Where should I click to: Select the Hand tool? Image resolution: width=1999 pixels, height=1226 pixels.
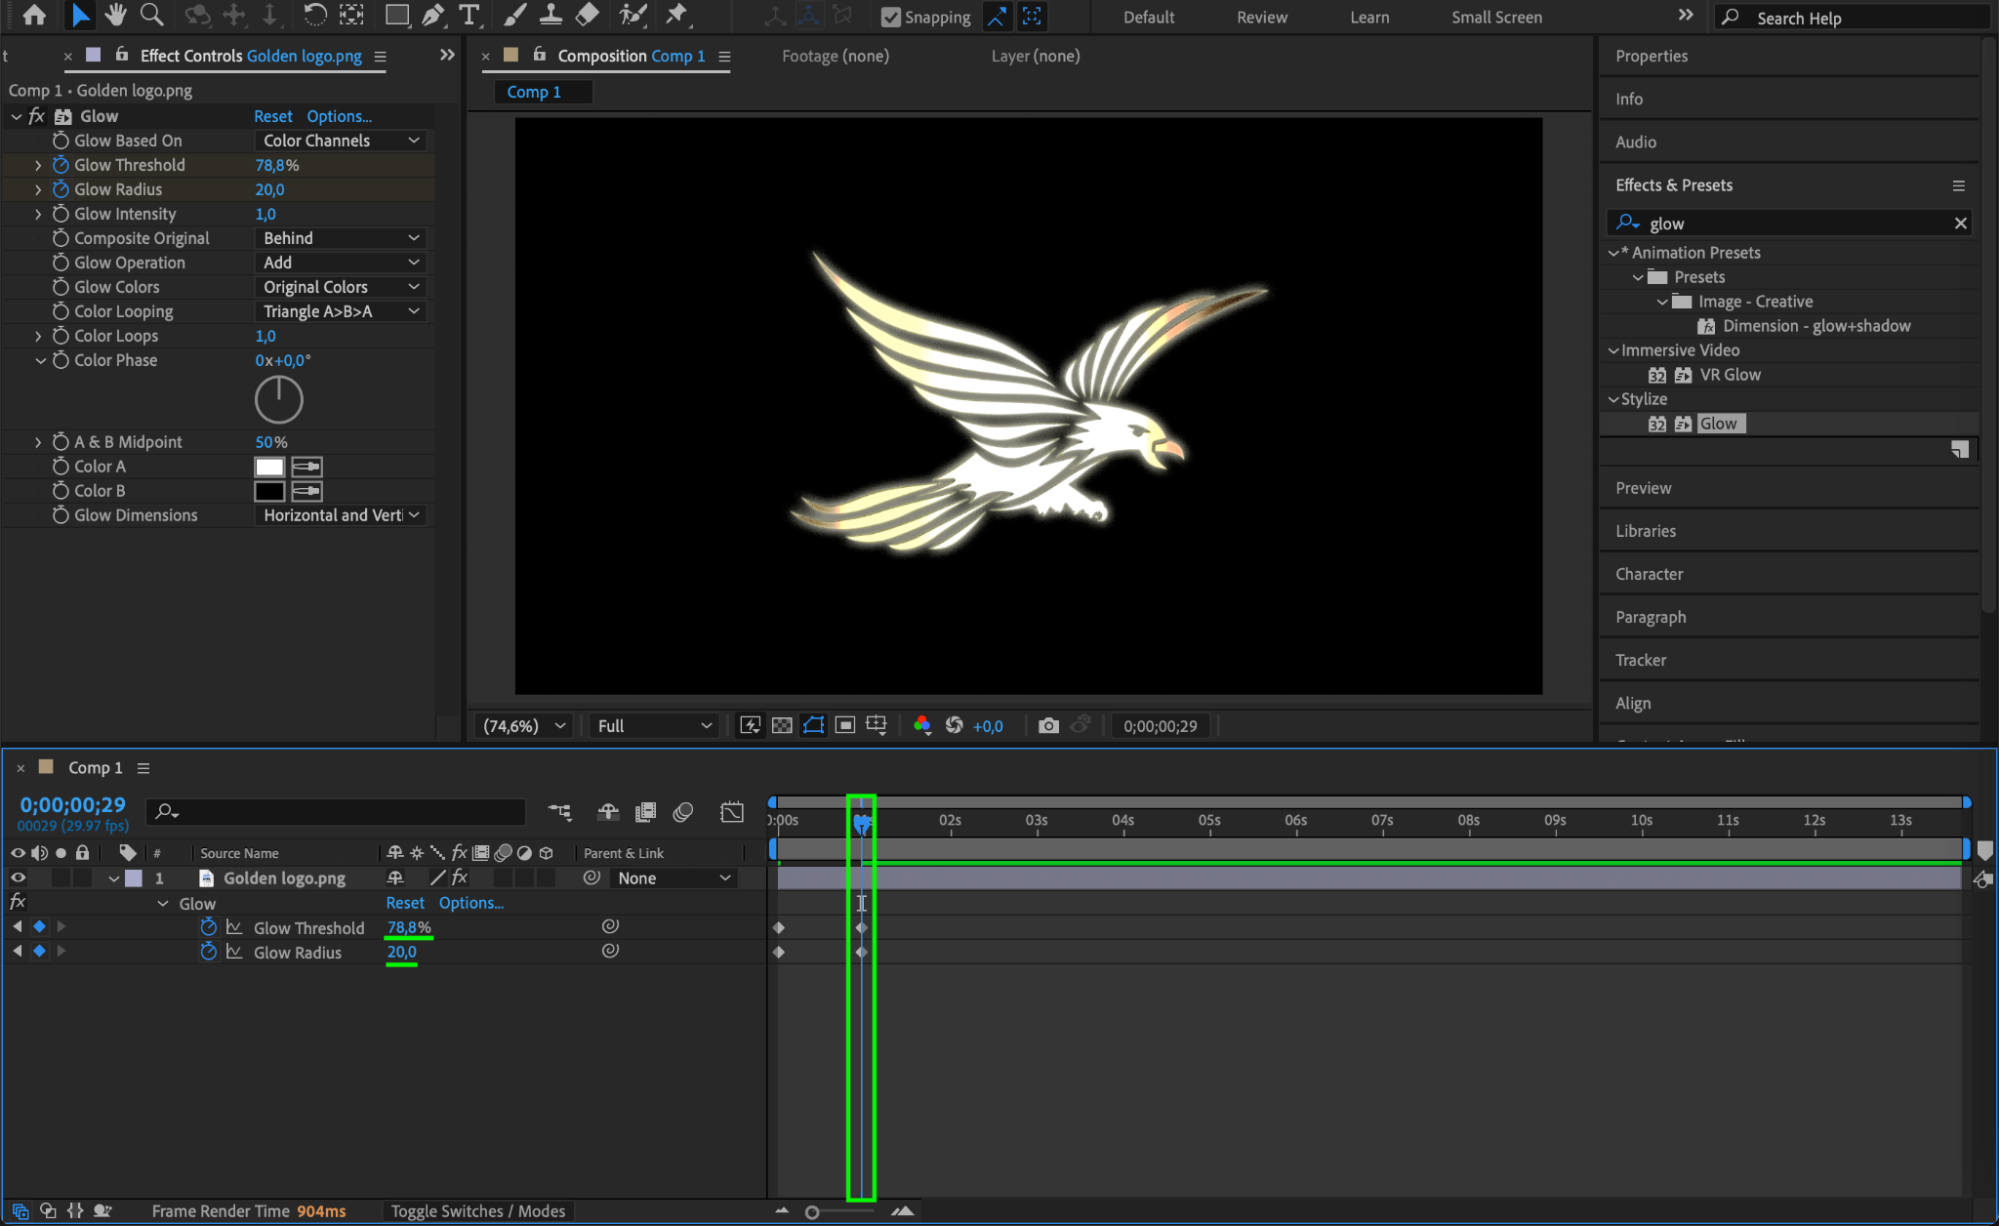tap(116, 15)
